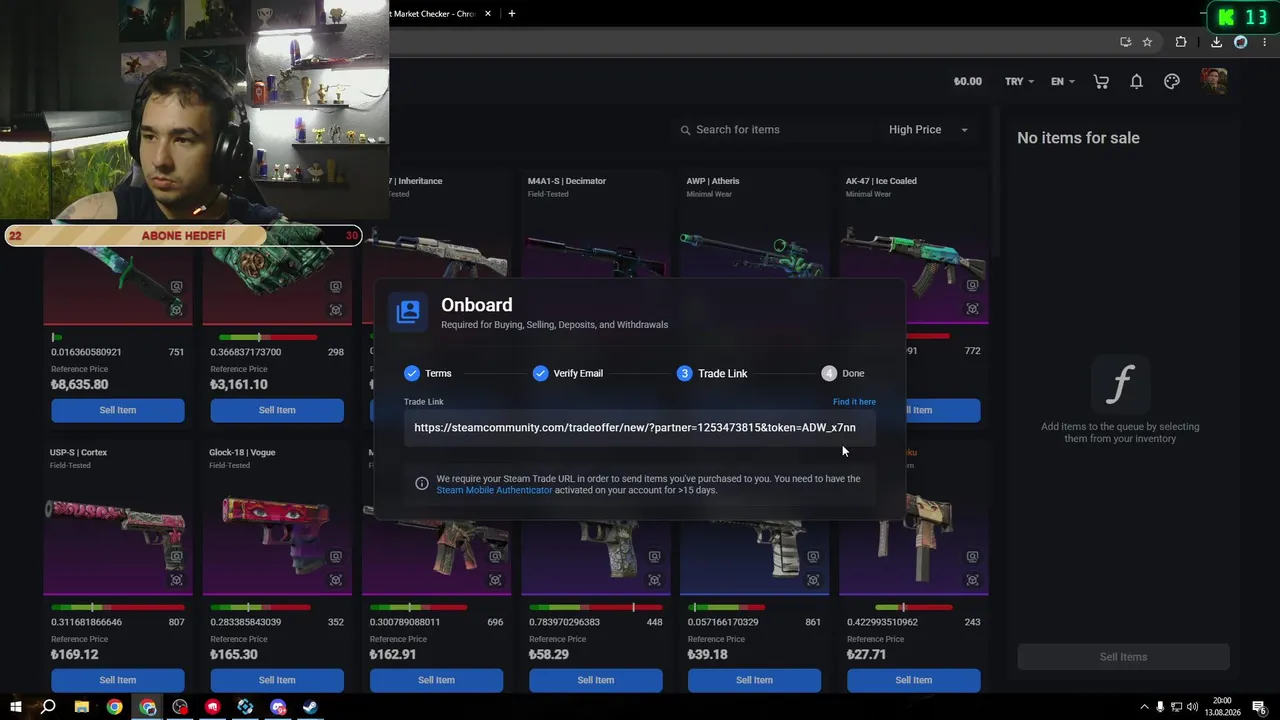The width and height of the screenshot is (1280, 720).
Task: Click the inspect icon on USP-S Cortex card
Action: click(177, 580)
